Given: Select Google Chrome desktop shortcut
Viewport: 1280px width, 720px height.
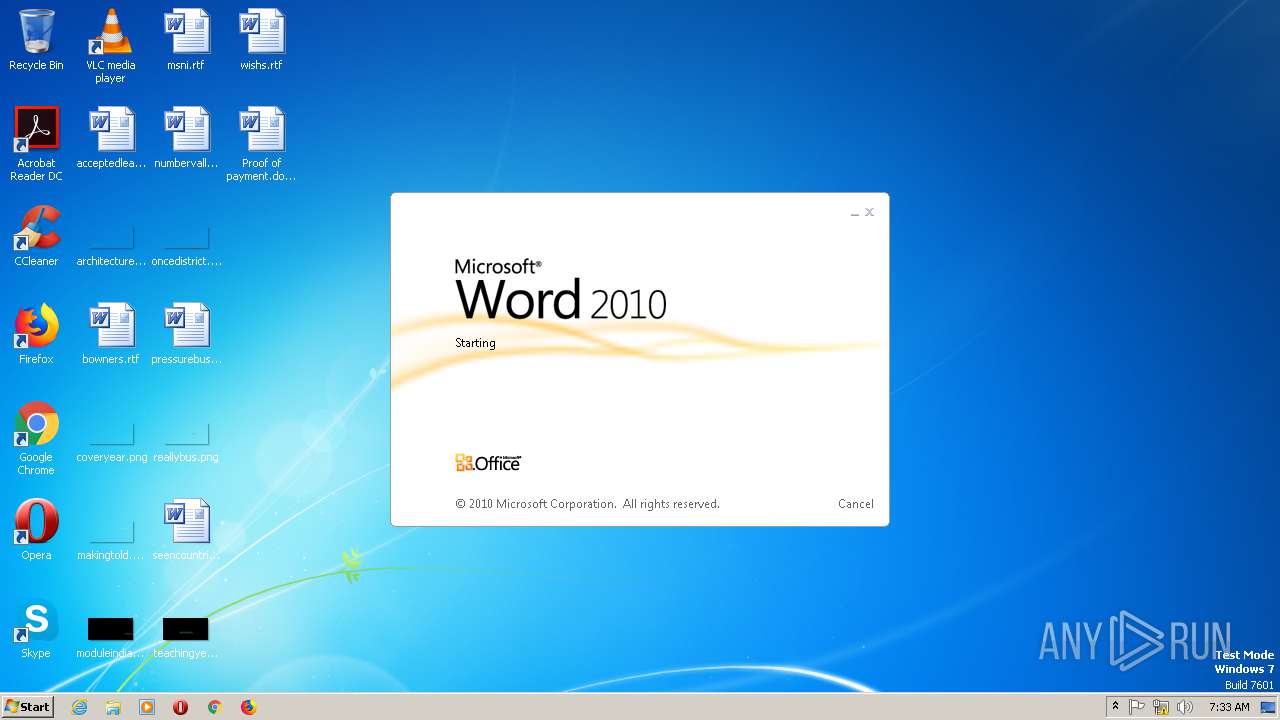Looking at the screenshot, I should click(x=36, y=438).
